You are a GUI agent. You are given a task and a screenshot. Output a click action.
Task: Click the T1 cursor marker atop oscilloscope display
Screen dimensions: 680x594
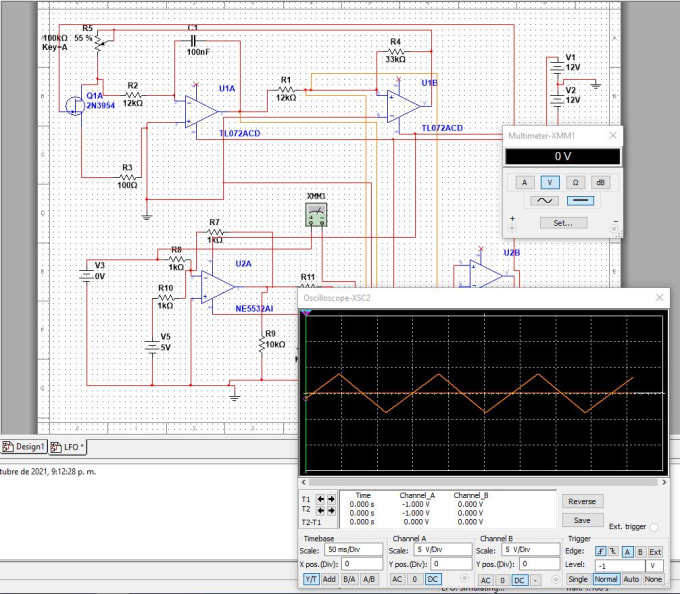(x=306, y=313)
